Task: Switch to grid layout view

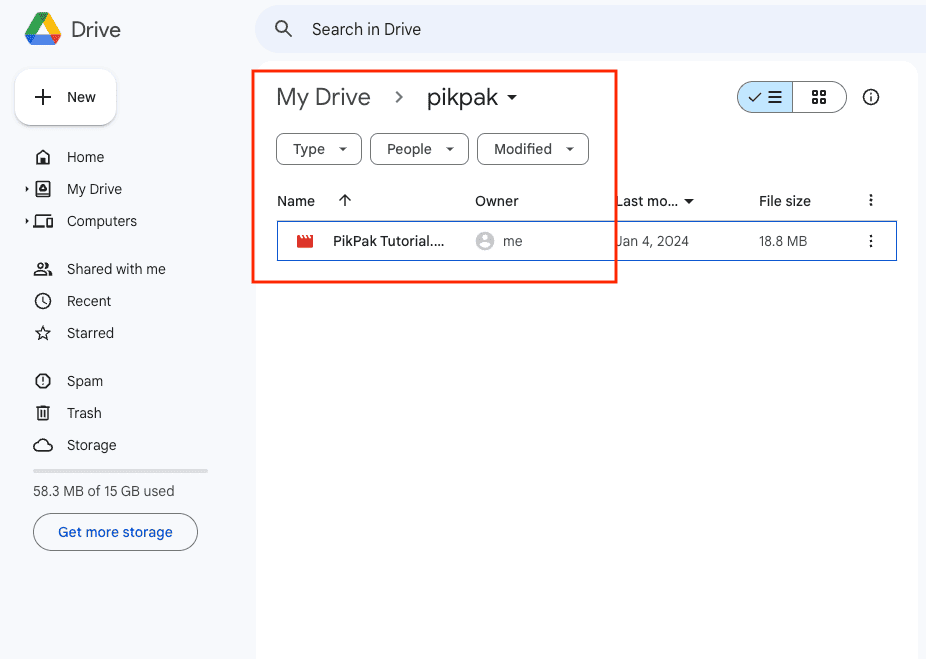Action: tap(819, 97)
